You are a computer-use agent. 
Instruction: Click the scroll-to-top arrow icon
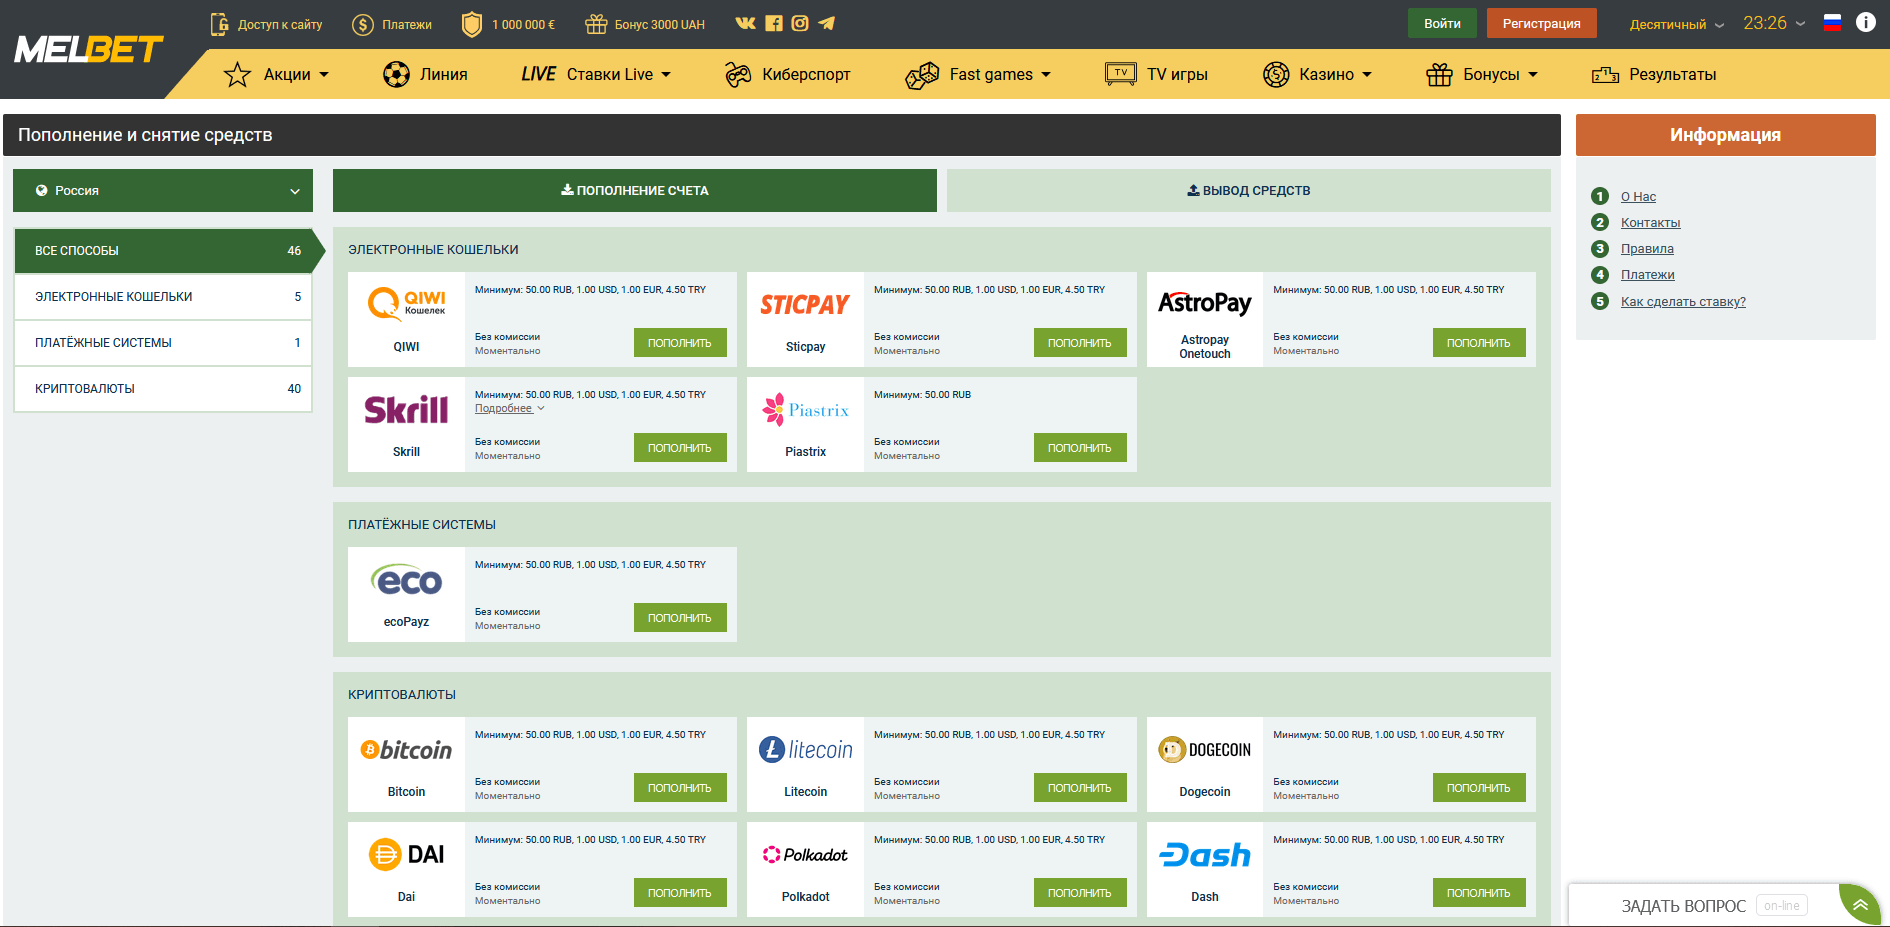1860,905
